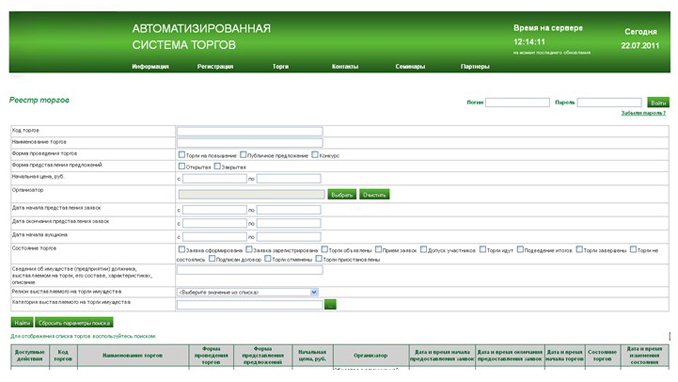Click Дата начала представления заявок 'по' field

[288, 210]
